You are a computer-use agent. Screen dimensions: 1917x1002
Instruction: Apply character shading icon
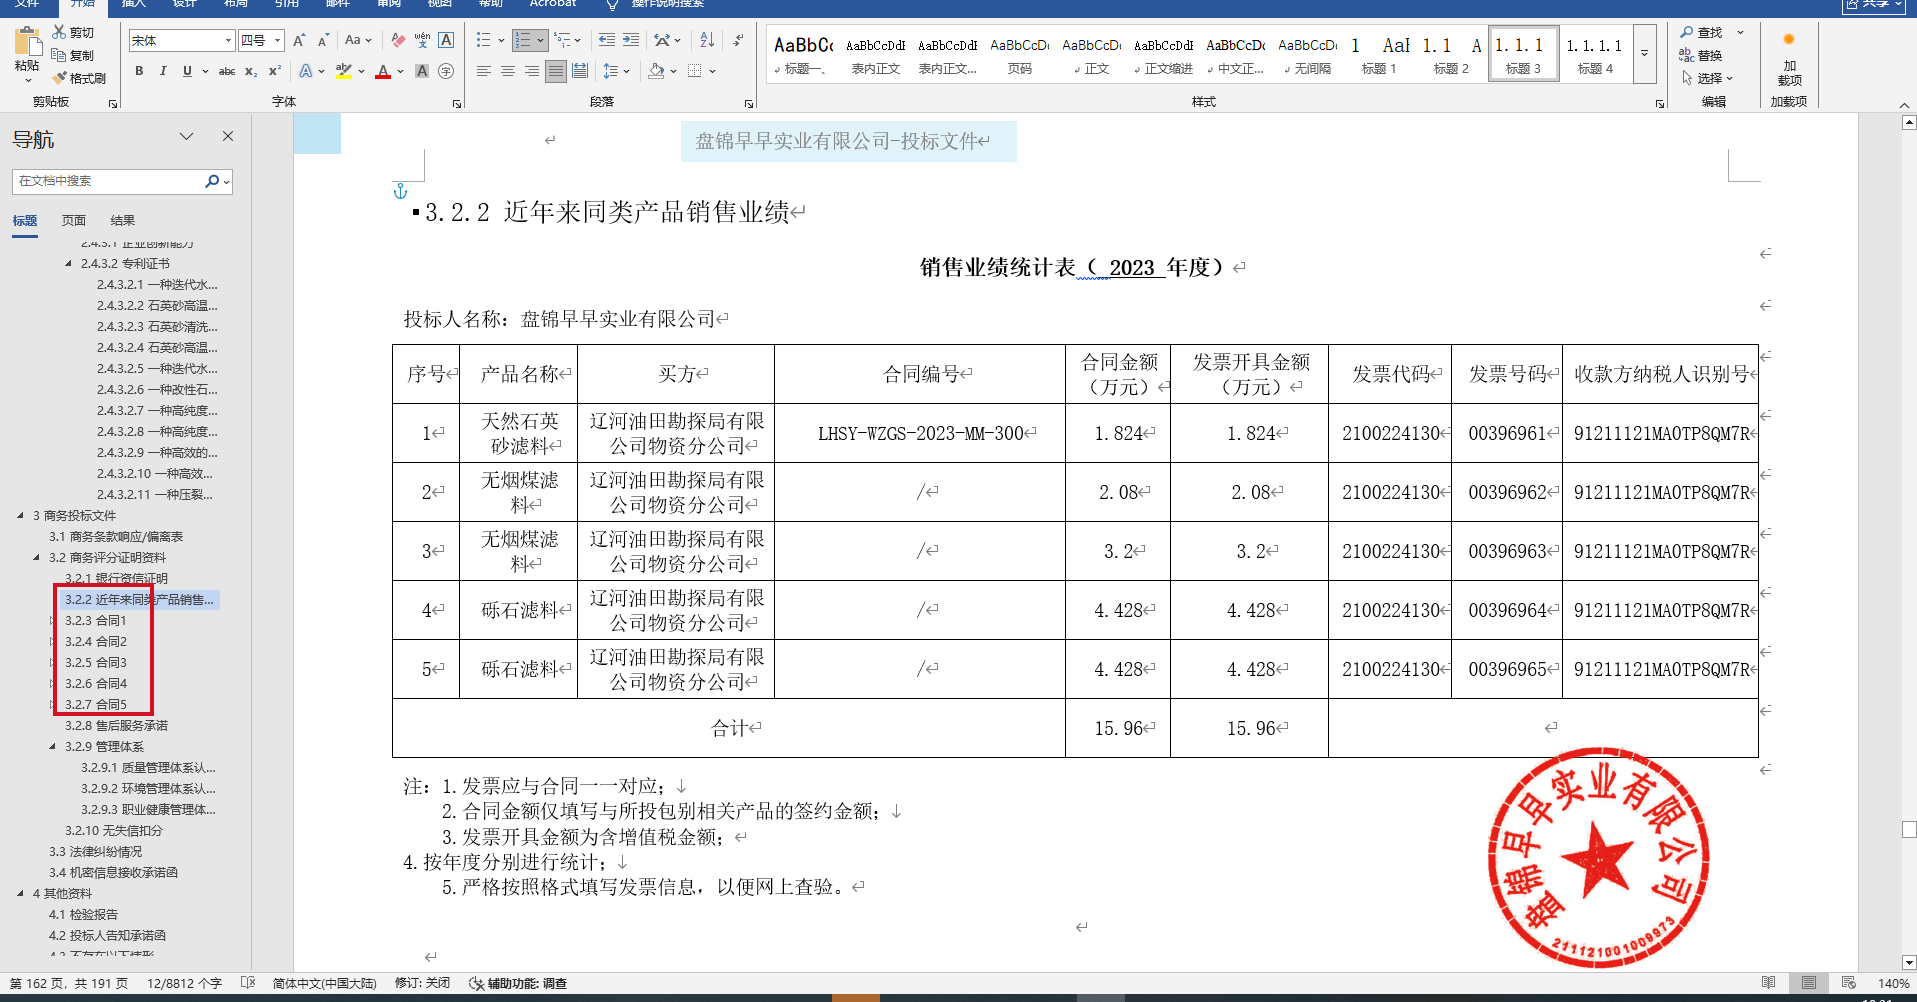[422, 71]
